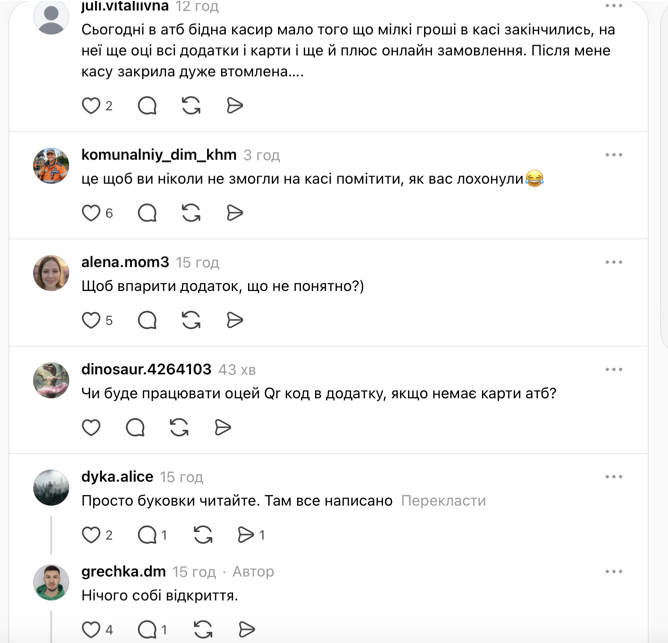Open more options for dyka.alice comment
This screenshot has width=668, height=643.
(614, 477)
